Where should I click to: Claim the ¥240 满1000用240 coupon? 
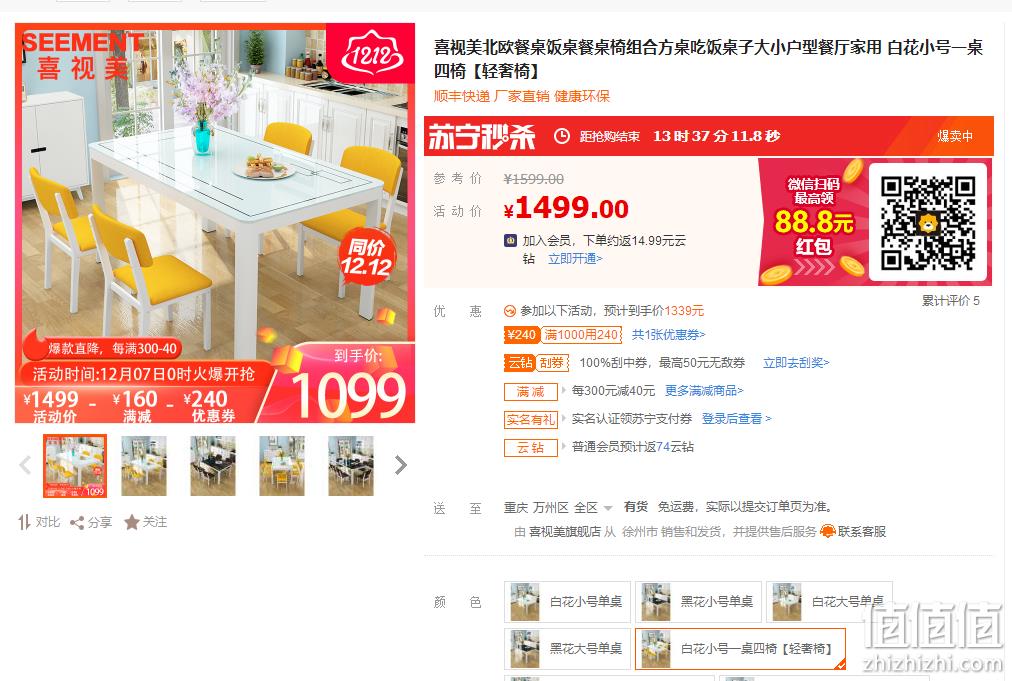[562, 334]
